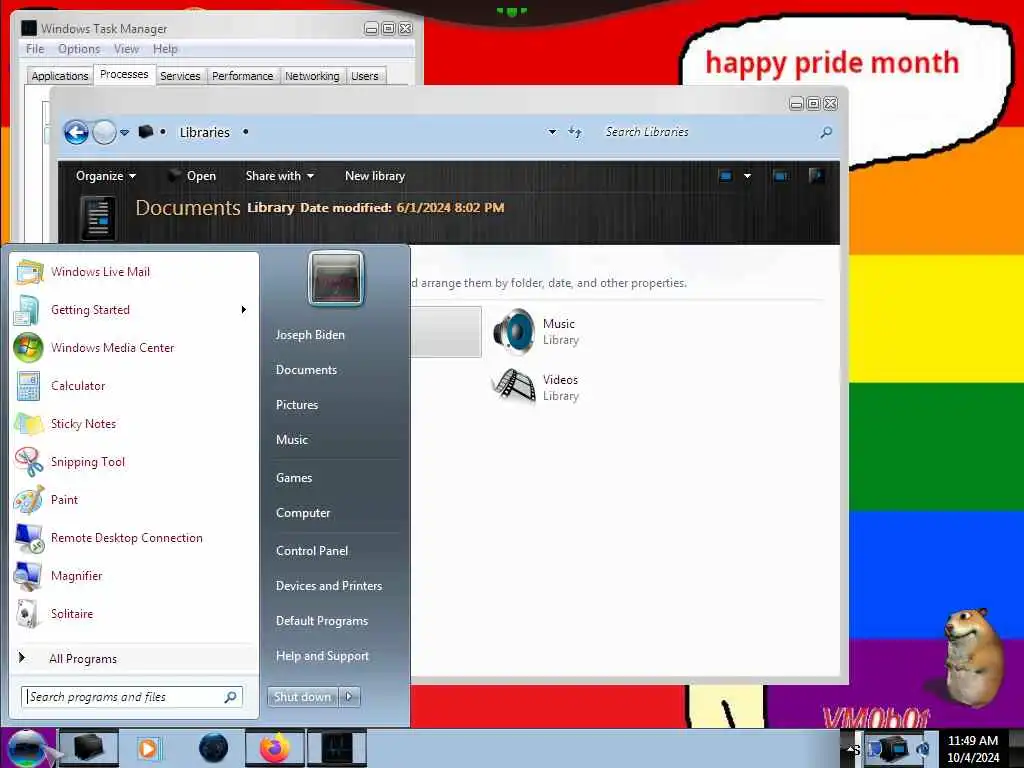Image resolution: width=1024 pixels, height=768 pixels.
Task: Click the black folder taskbar button
Action: [89, 748]
